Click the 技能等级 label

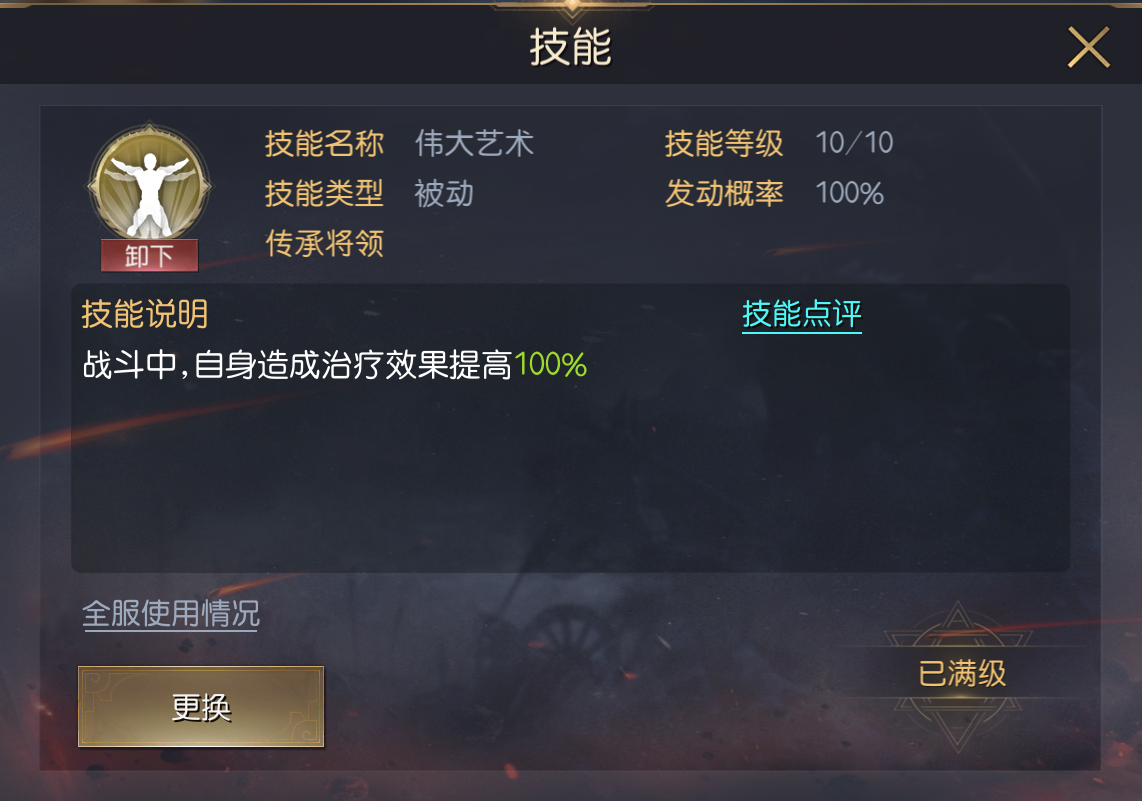pyautogui.click(x=724, y=143)
